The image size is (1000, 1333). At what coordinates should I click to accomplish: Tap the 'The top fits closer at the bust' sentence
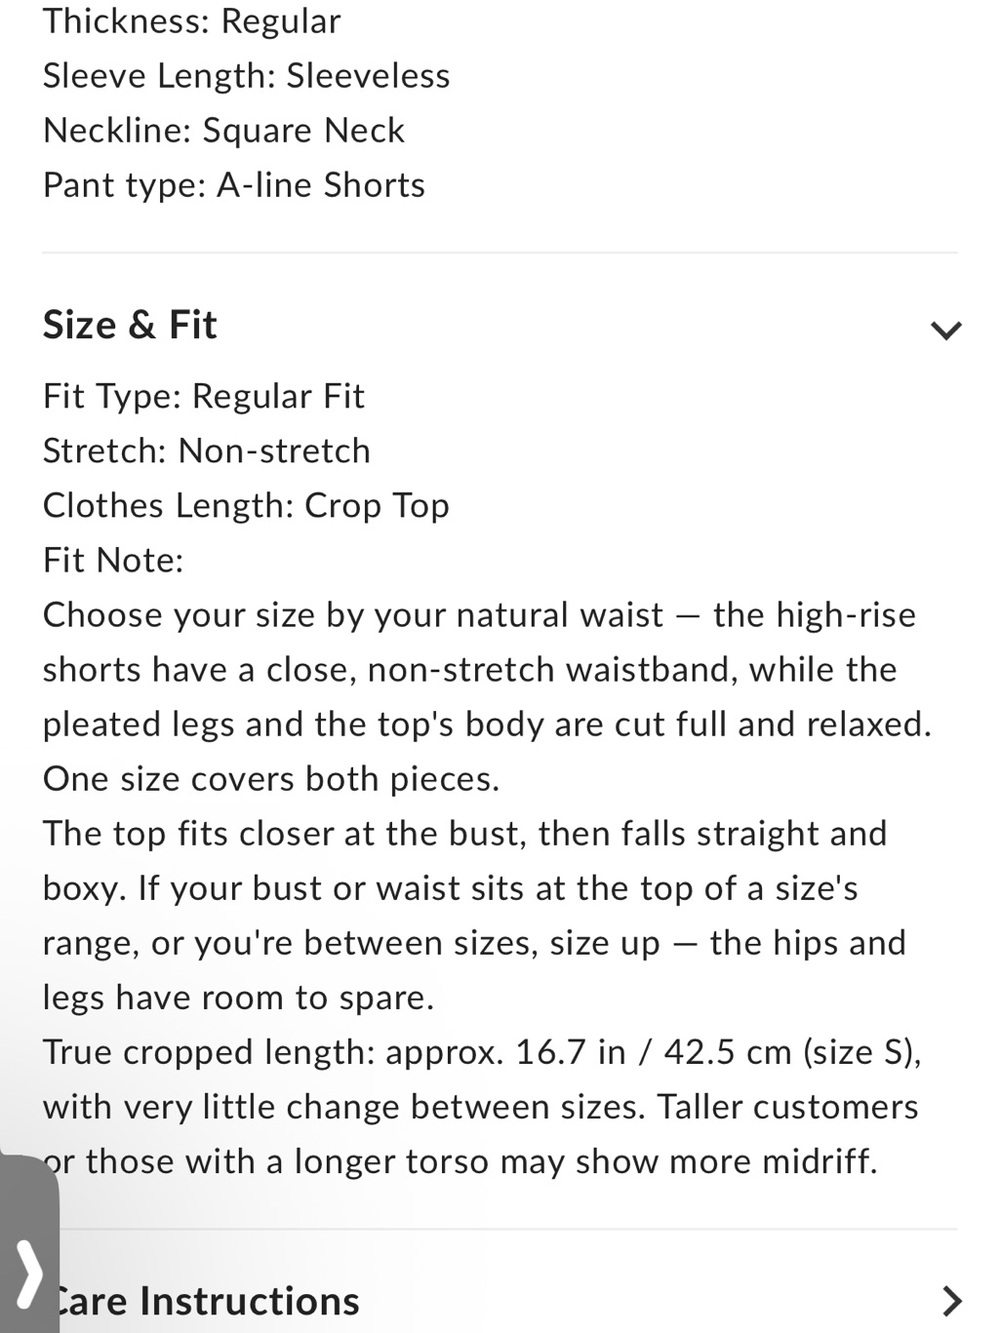point(465,861)
